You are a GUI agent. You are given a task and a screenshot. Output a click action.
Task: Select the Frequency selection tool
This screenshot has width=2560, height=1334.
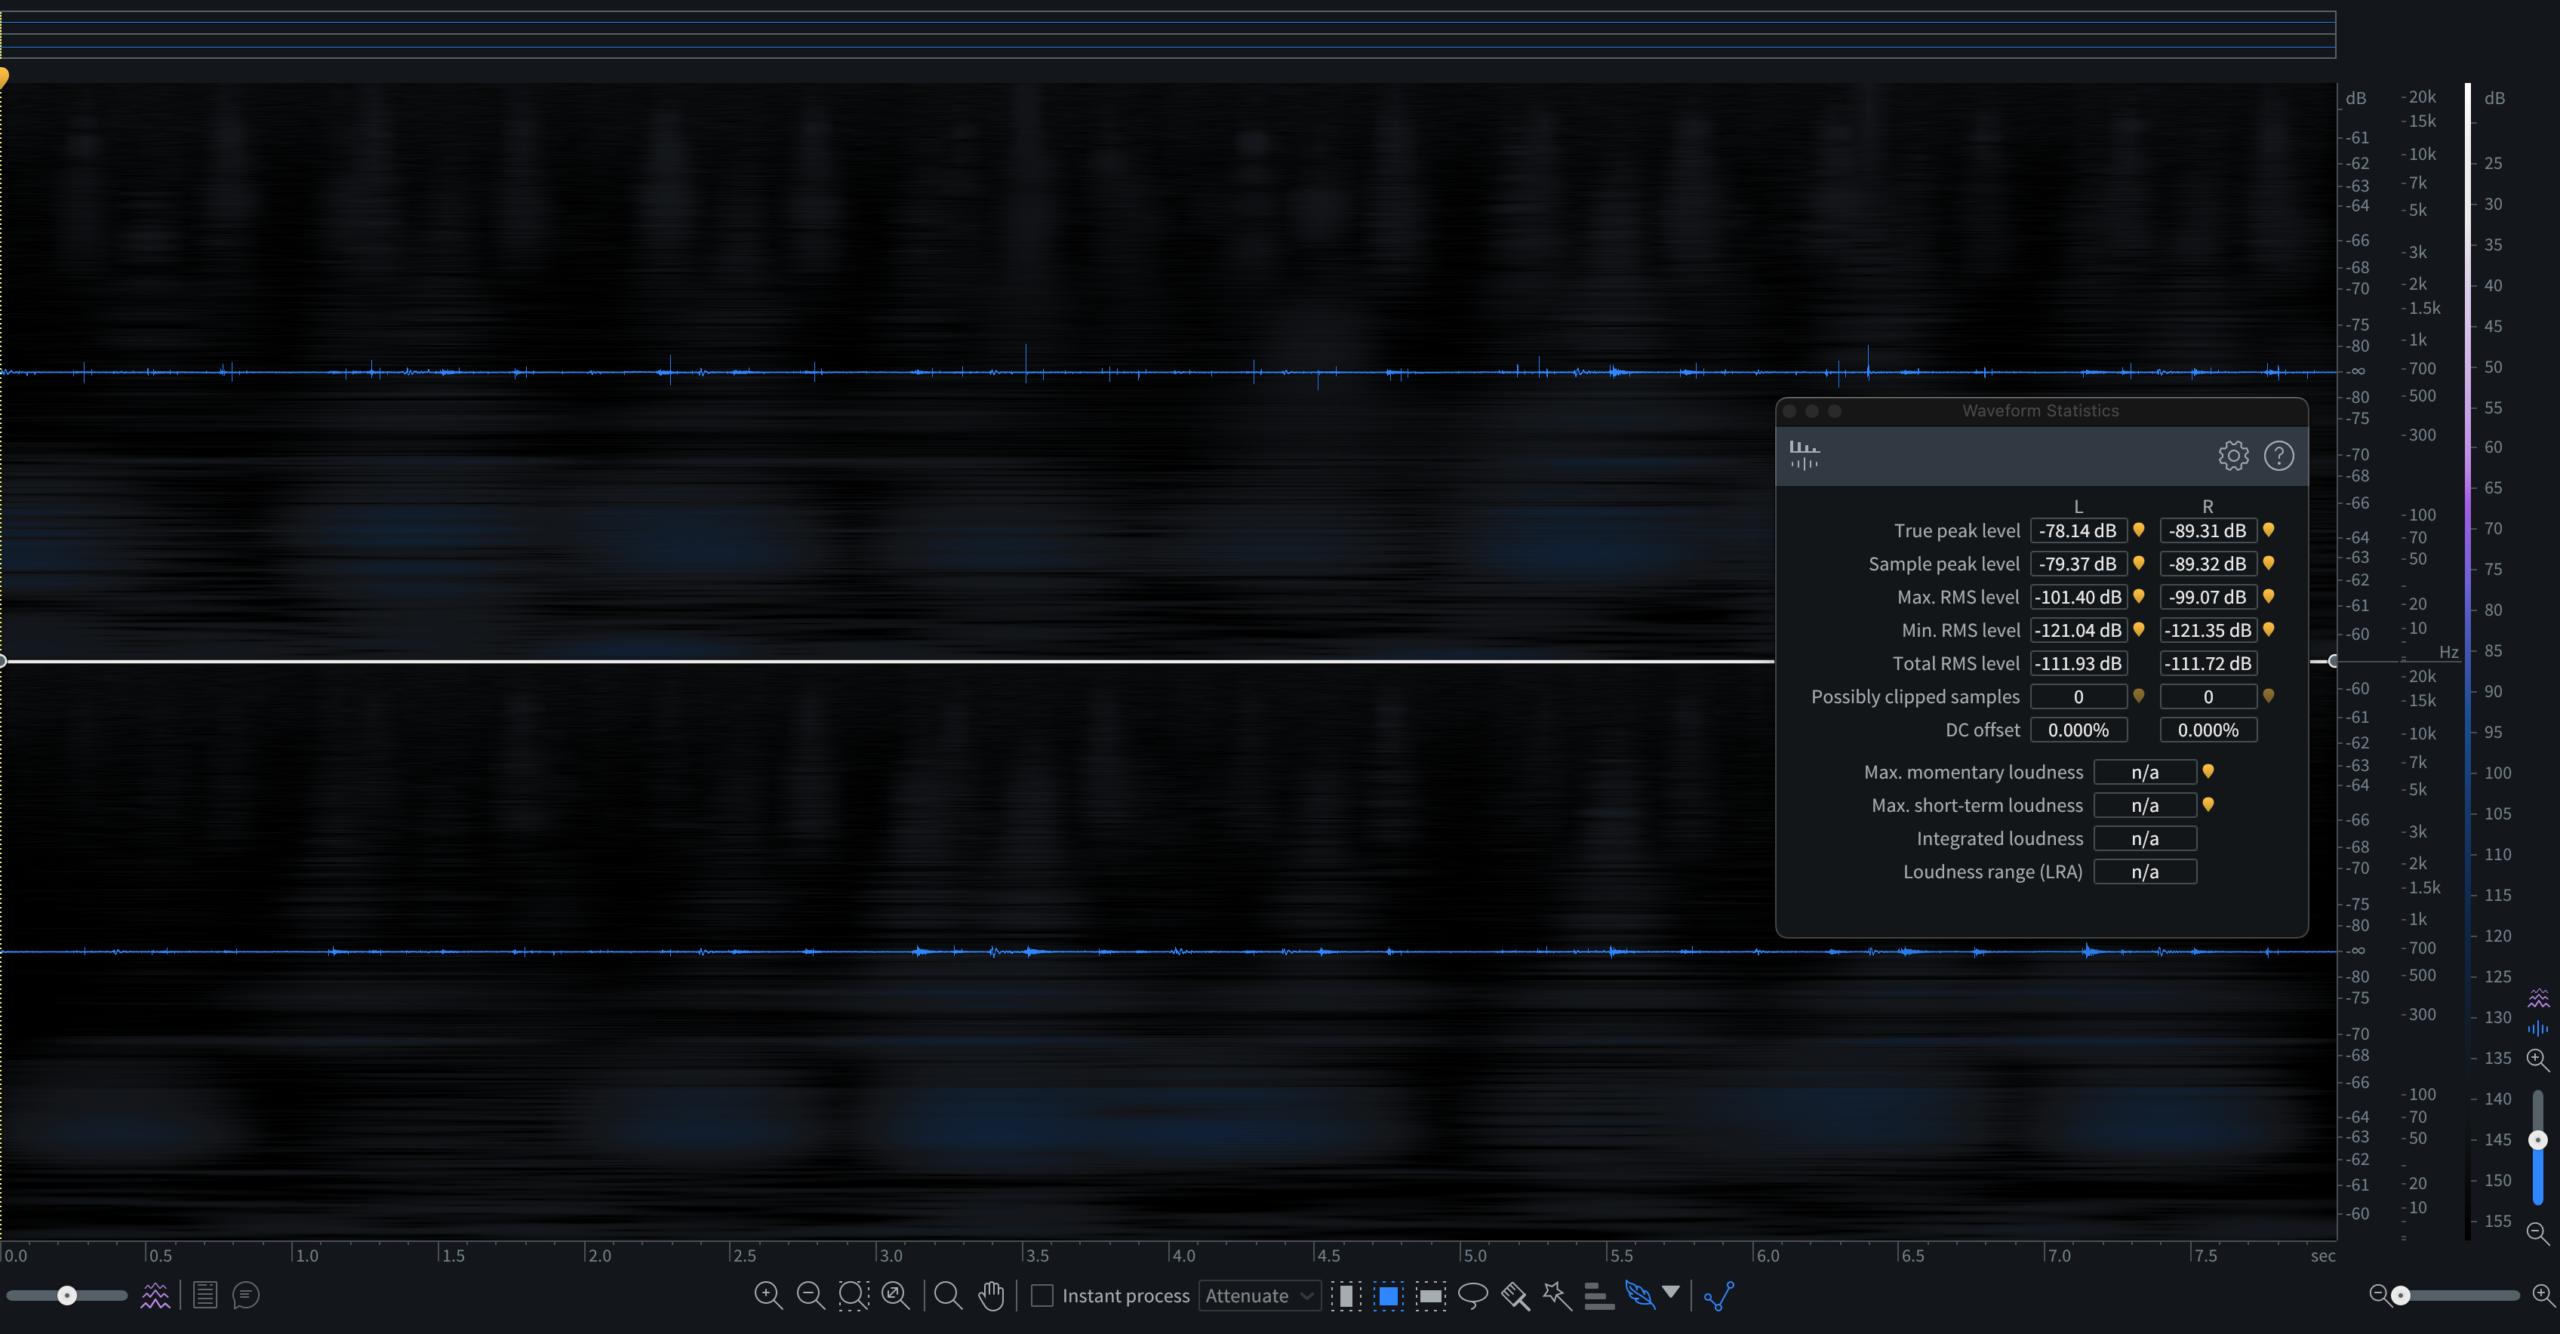1431,1296
